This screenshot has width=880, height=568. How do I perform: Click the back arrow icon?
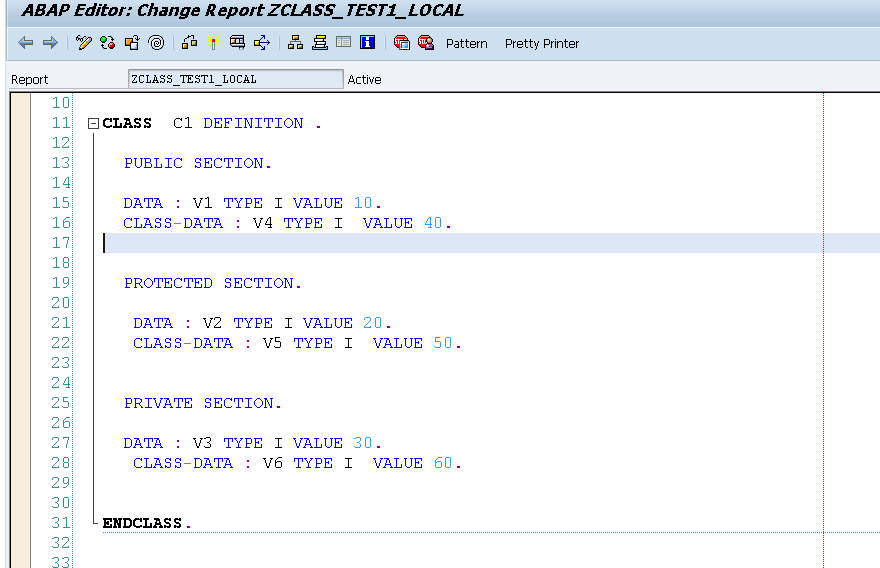(25, 43)
